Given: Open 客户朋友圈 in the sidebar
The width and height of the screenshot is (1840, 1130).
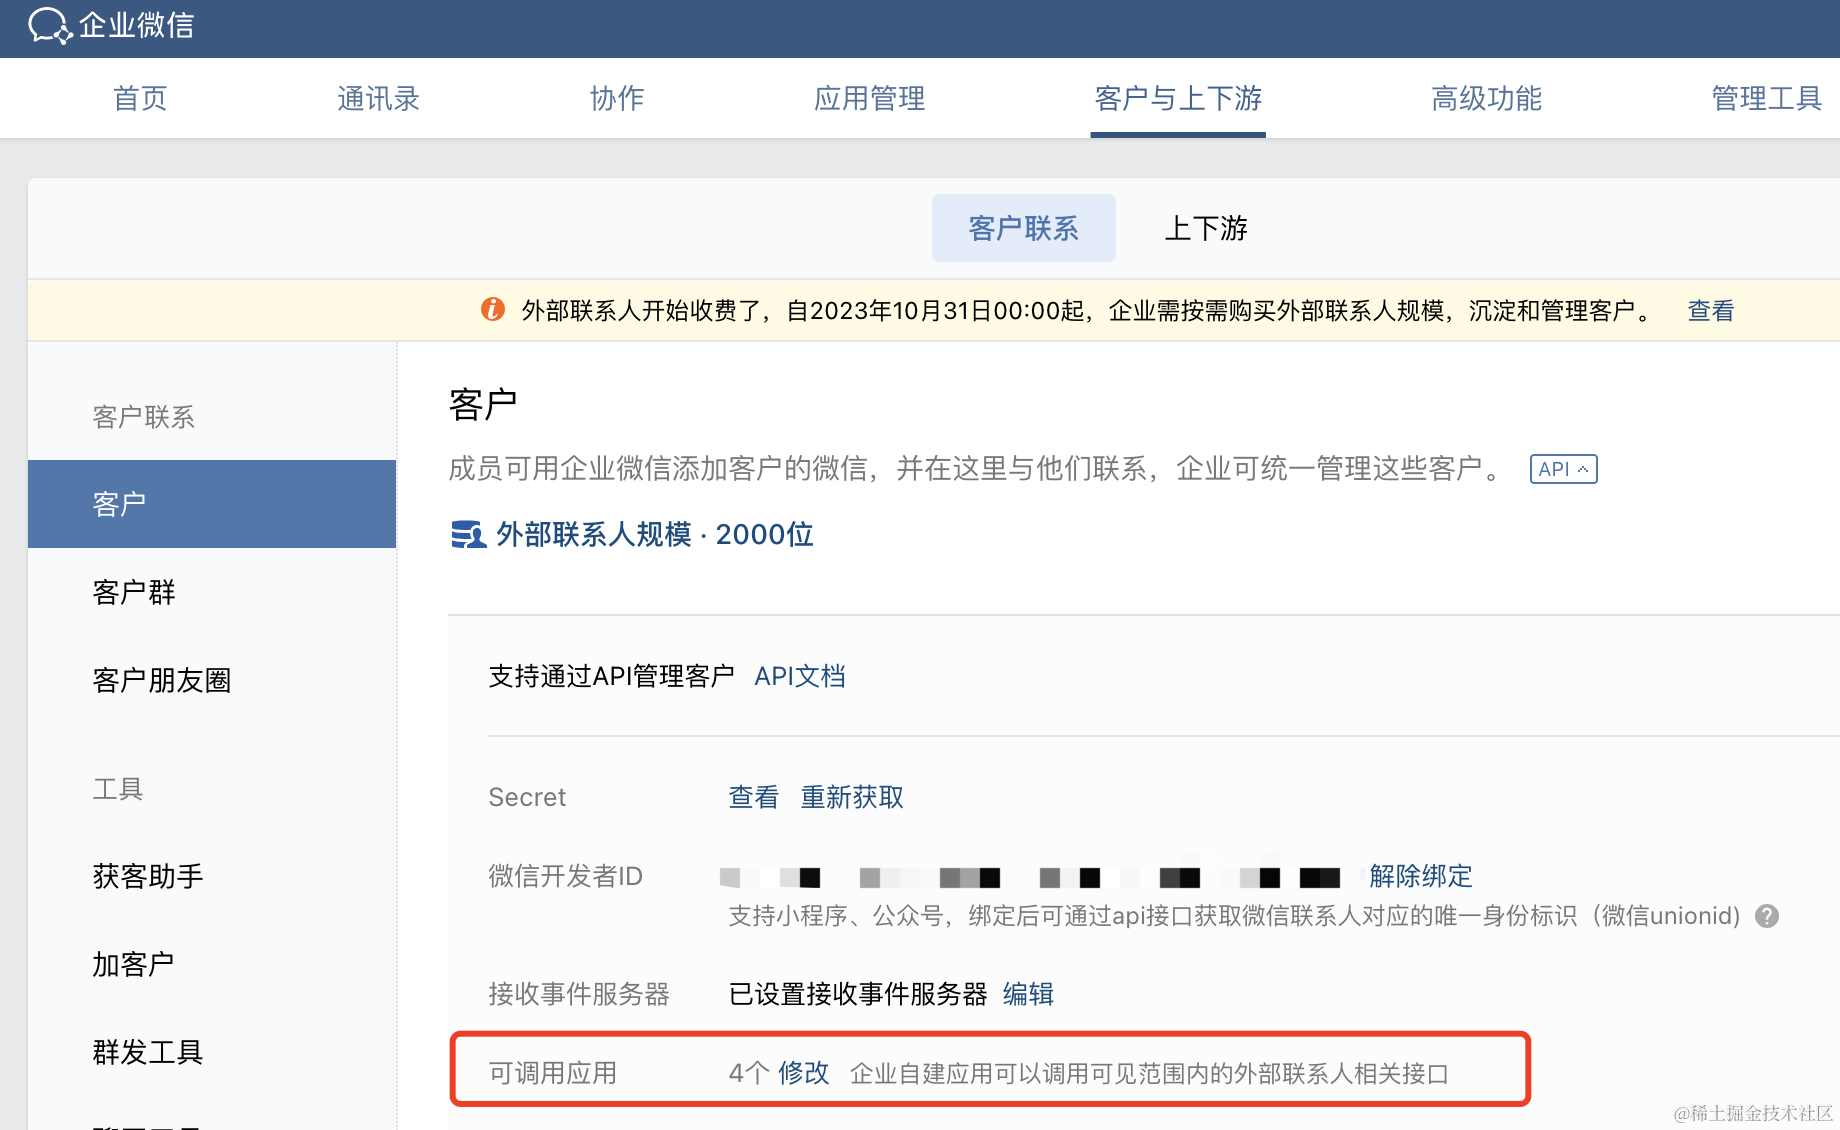Looking at the screenshot, I should (162, 680).
